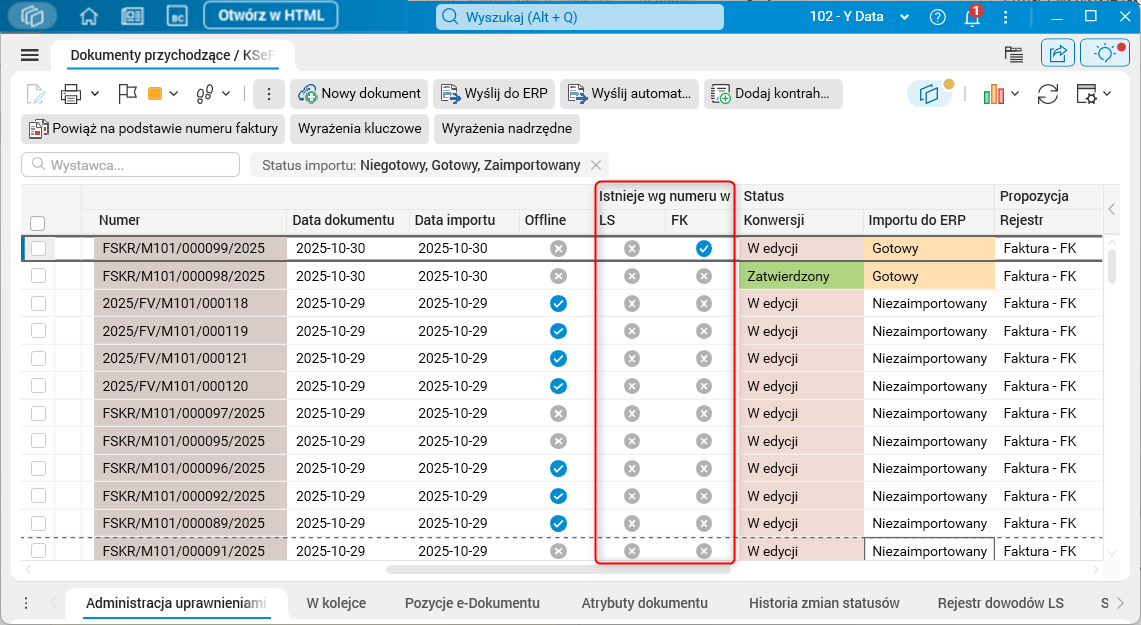
Task: Open bottom-left three-dot tab menu
Action: pos(26,603)
